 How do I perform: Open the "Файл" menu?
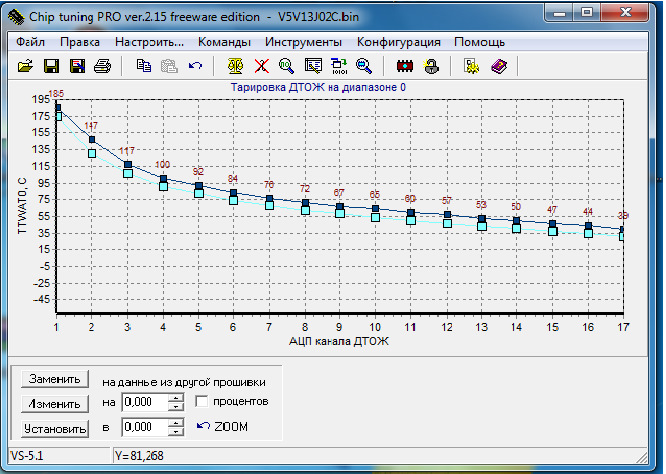pos(30,43)
